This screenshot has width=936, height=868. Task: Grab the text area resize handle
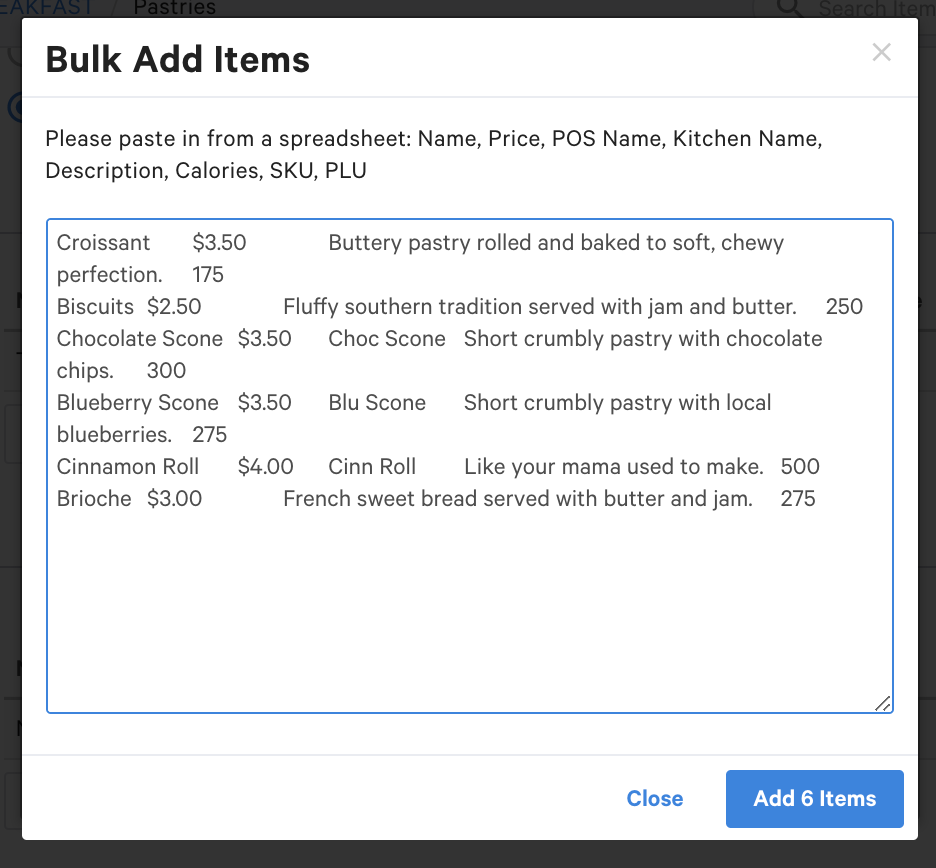click(x=882, y=703)
